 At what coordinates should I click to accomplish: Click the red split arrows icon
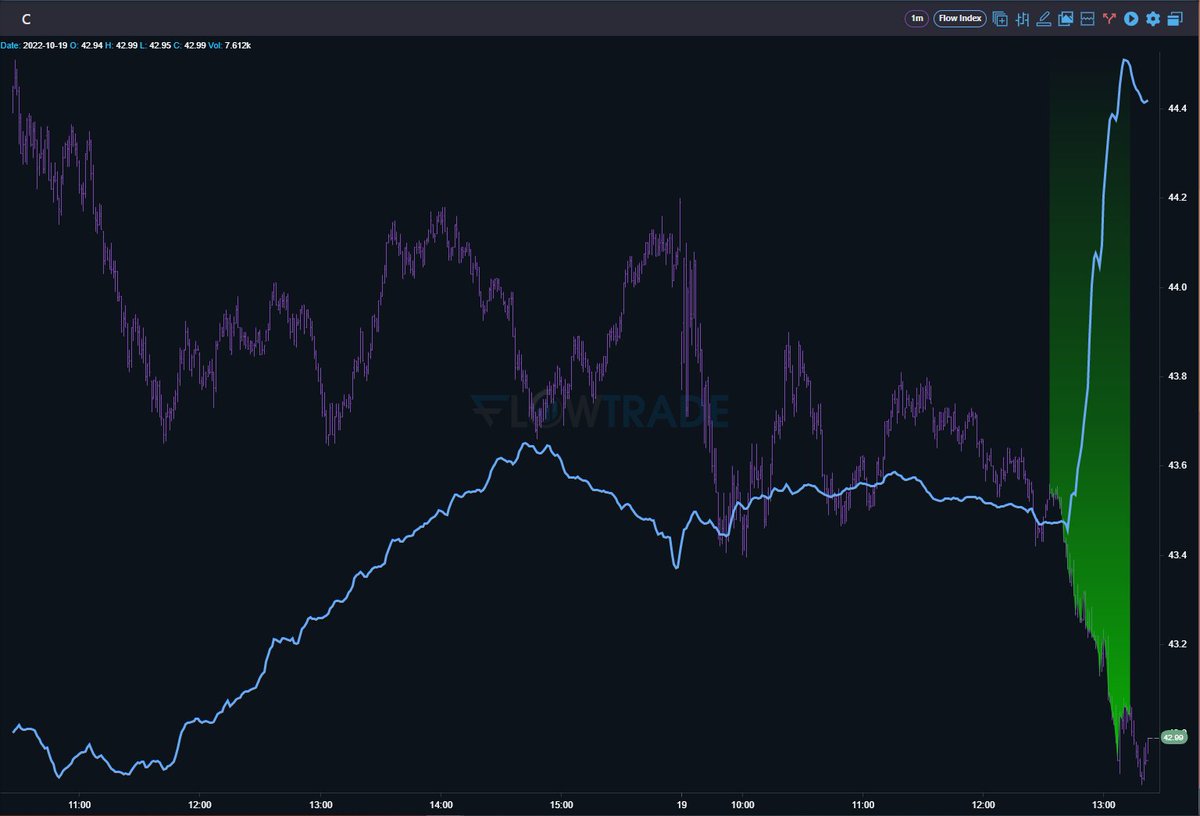pyautogui.click(x=1109, y=18)
